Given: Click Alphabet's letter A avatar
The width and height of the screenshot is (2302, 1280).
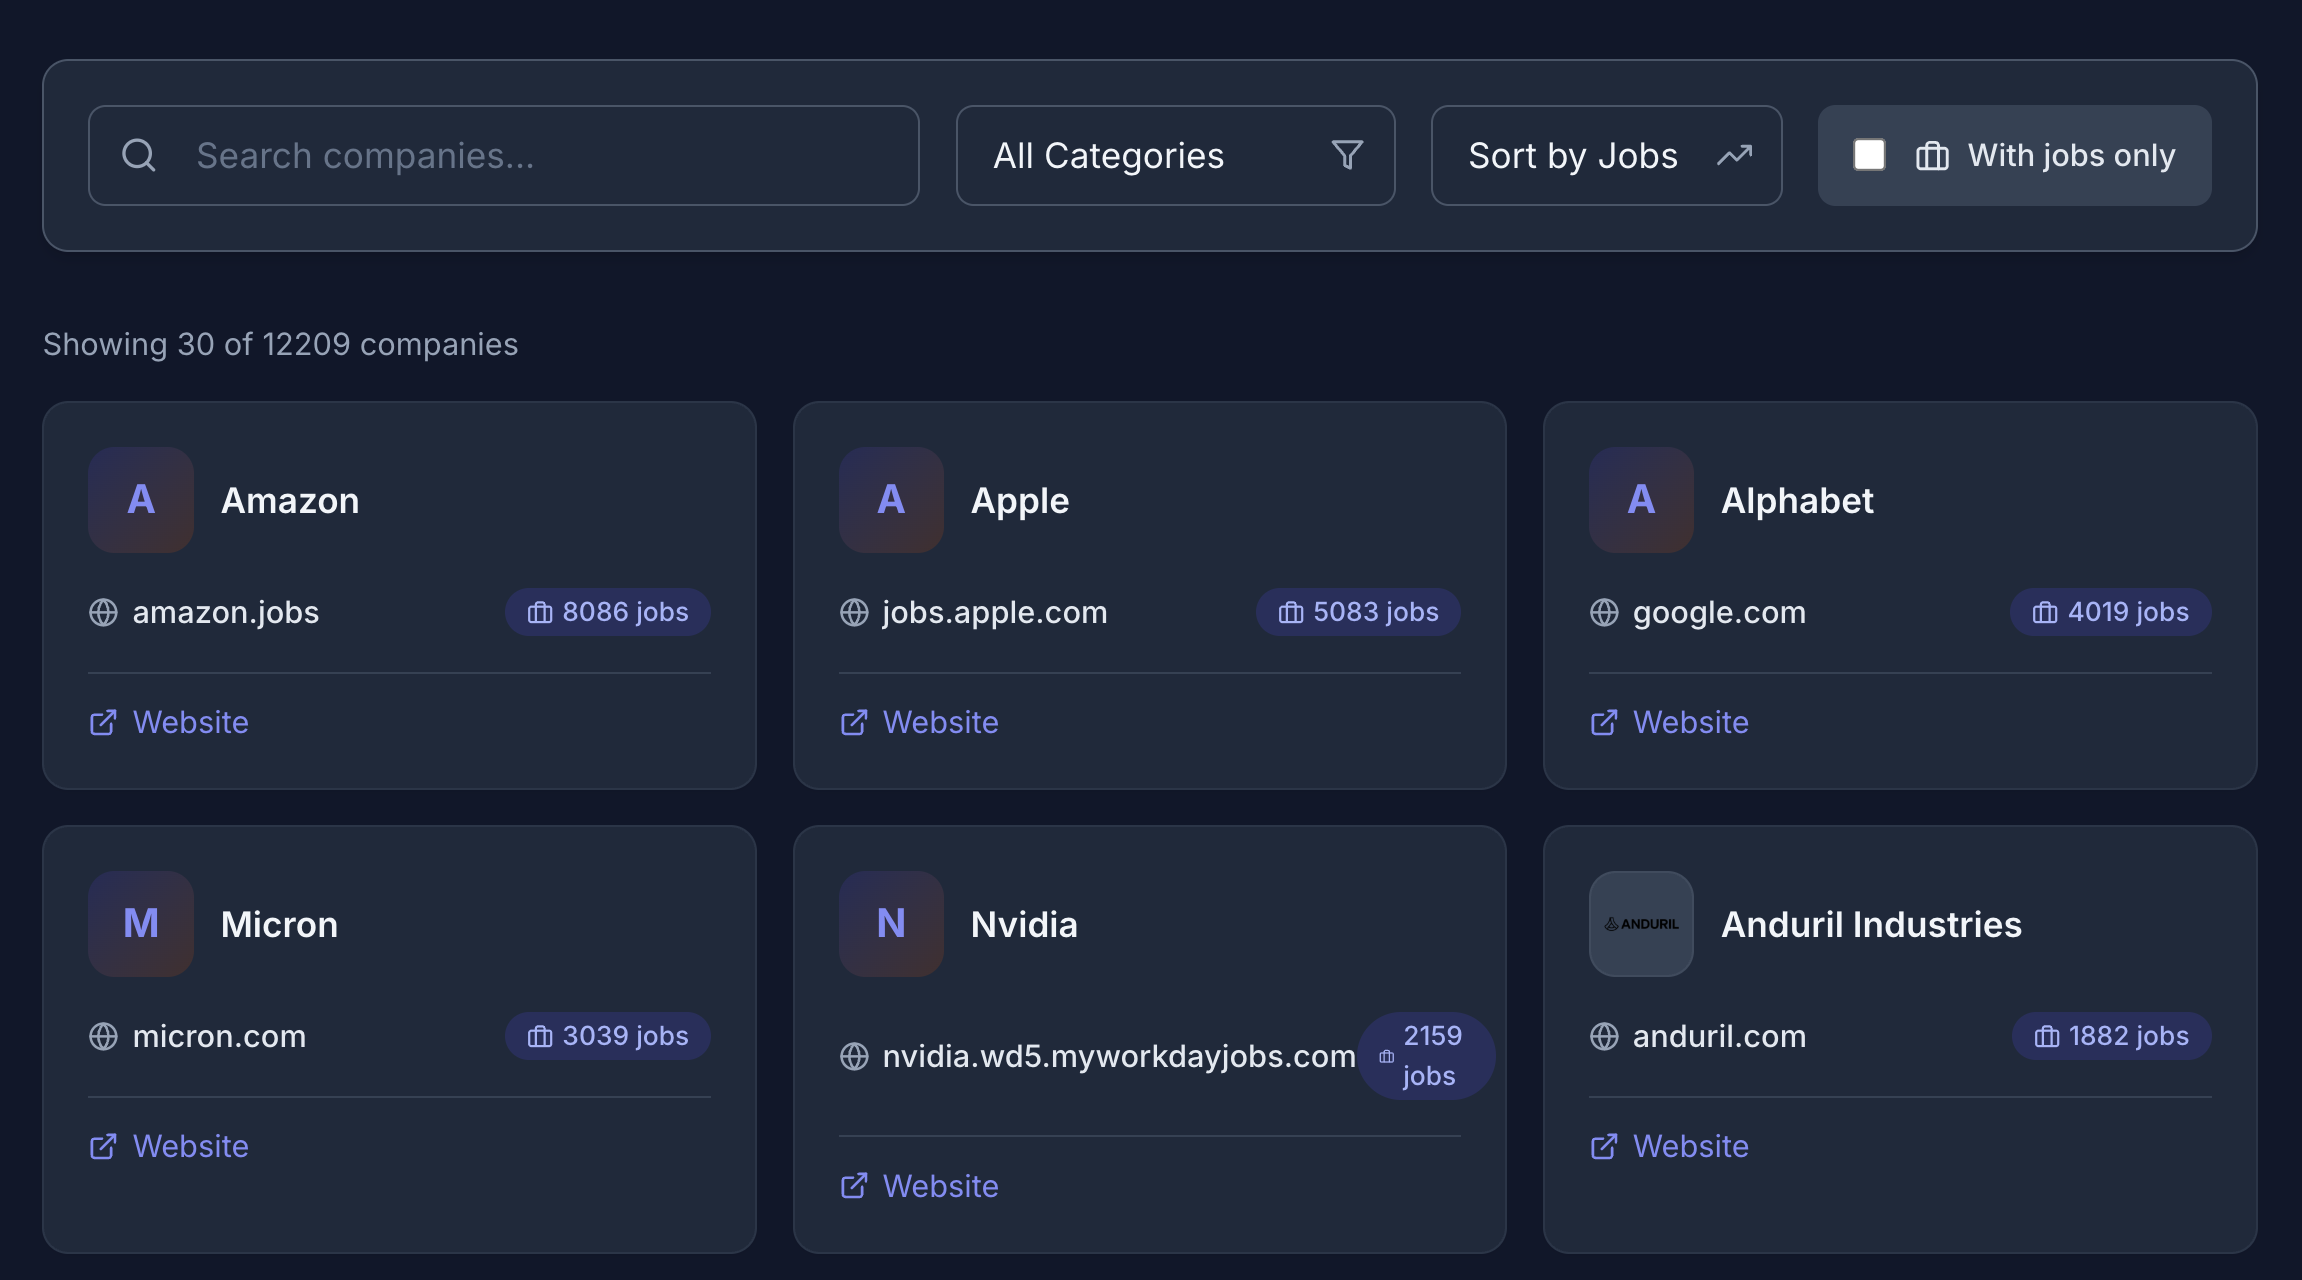Looking at the screenshot, I should click(1641, 500).
